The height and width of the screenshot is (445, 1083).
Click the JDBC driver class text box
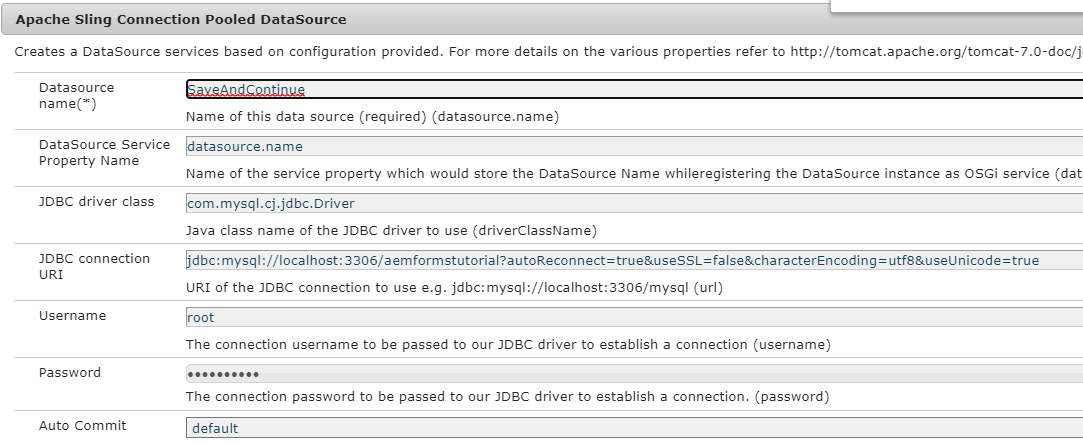pyautogui.click(x=633, y=203)
